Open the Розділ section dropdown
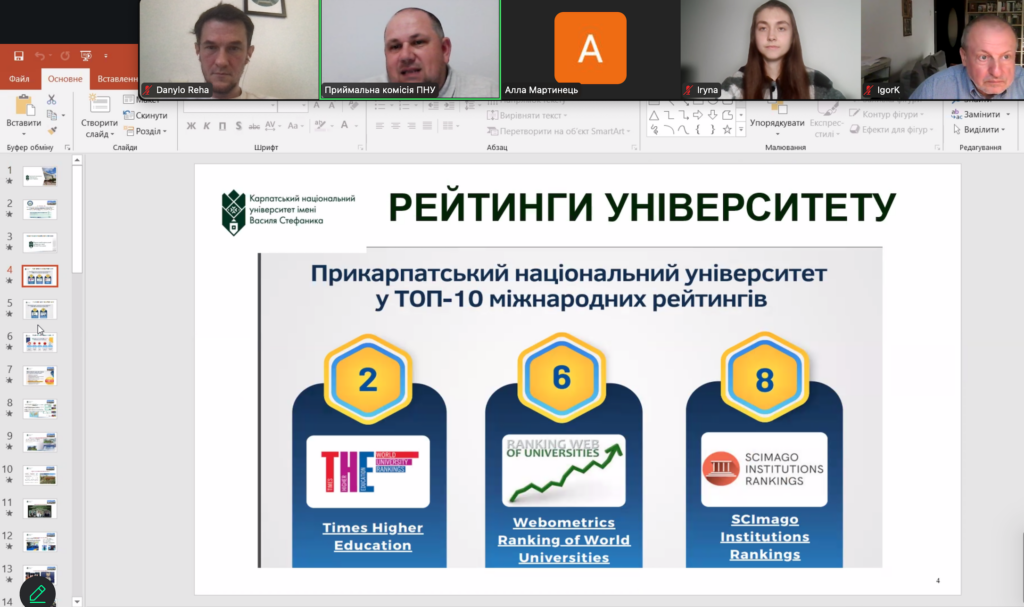 [x=146, y=131]
